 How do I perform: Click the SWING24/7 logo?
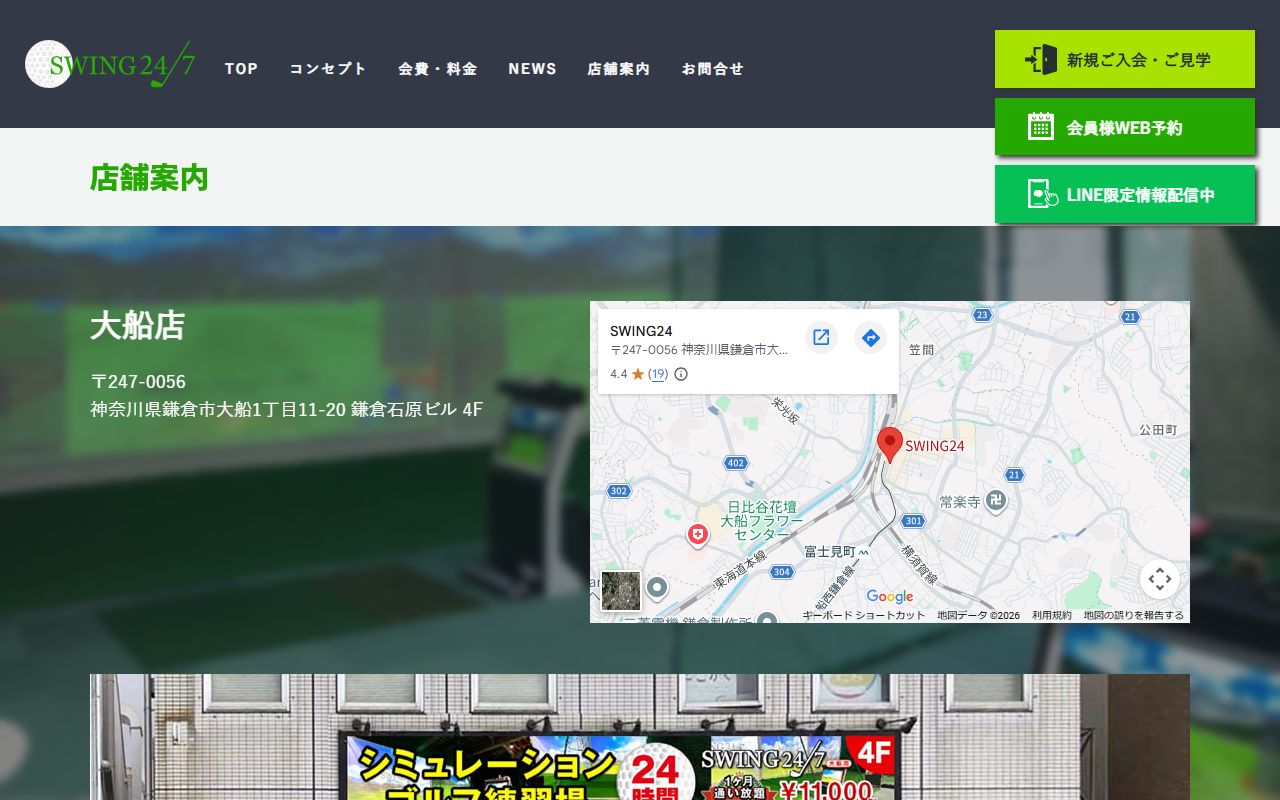(x=110, y=65)
